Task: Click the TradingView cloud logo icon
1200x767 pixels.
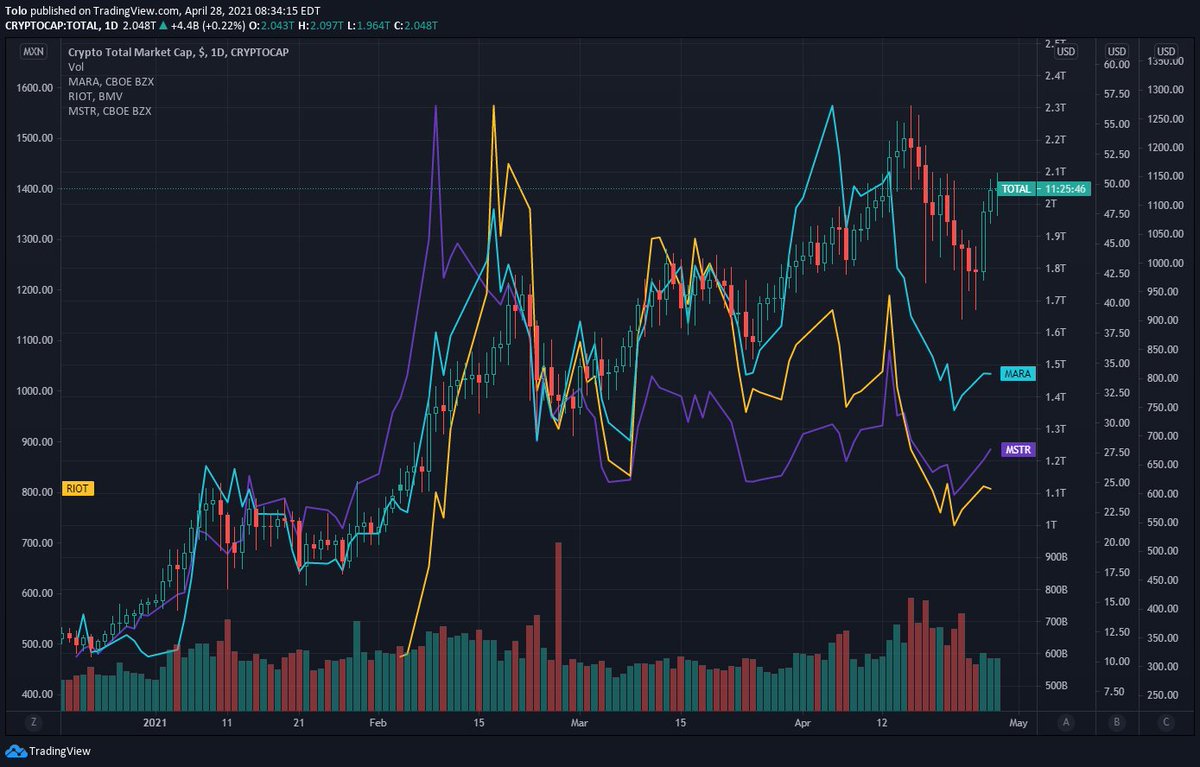Action: 15,752
